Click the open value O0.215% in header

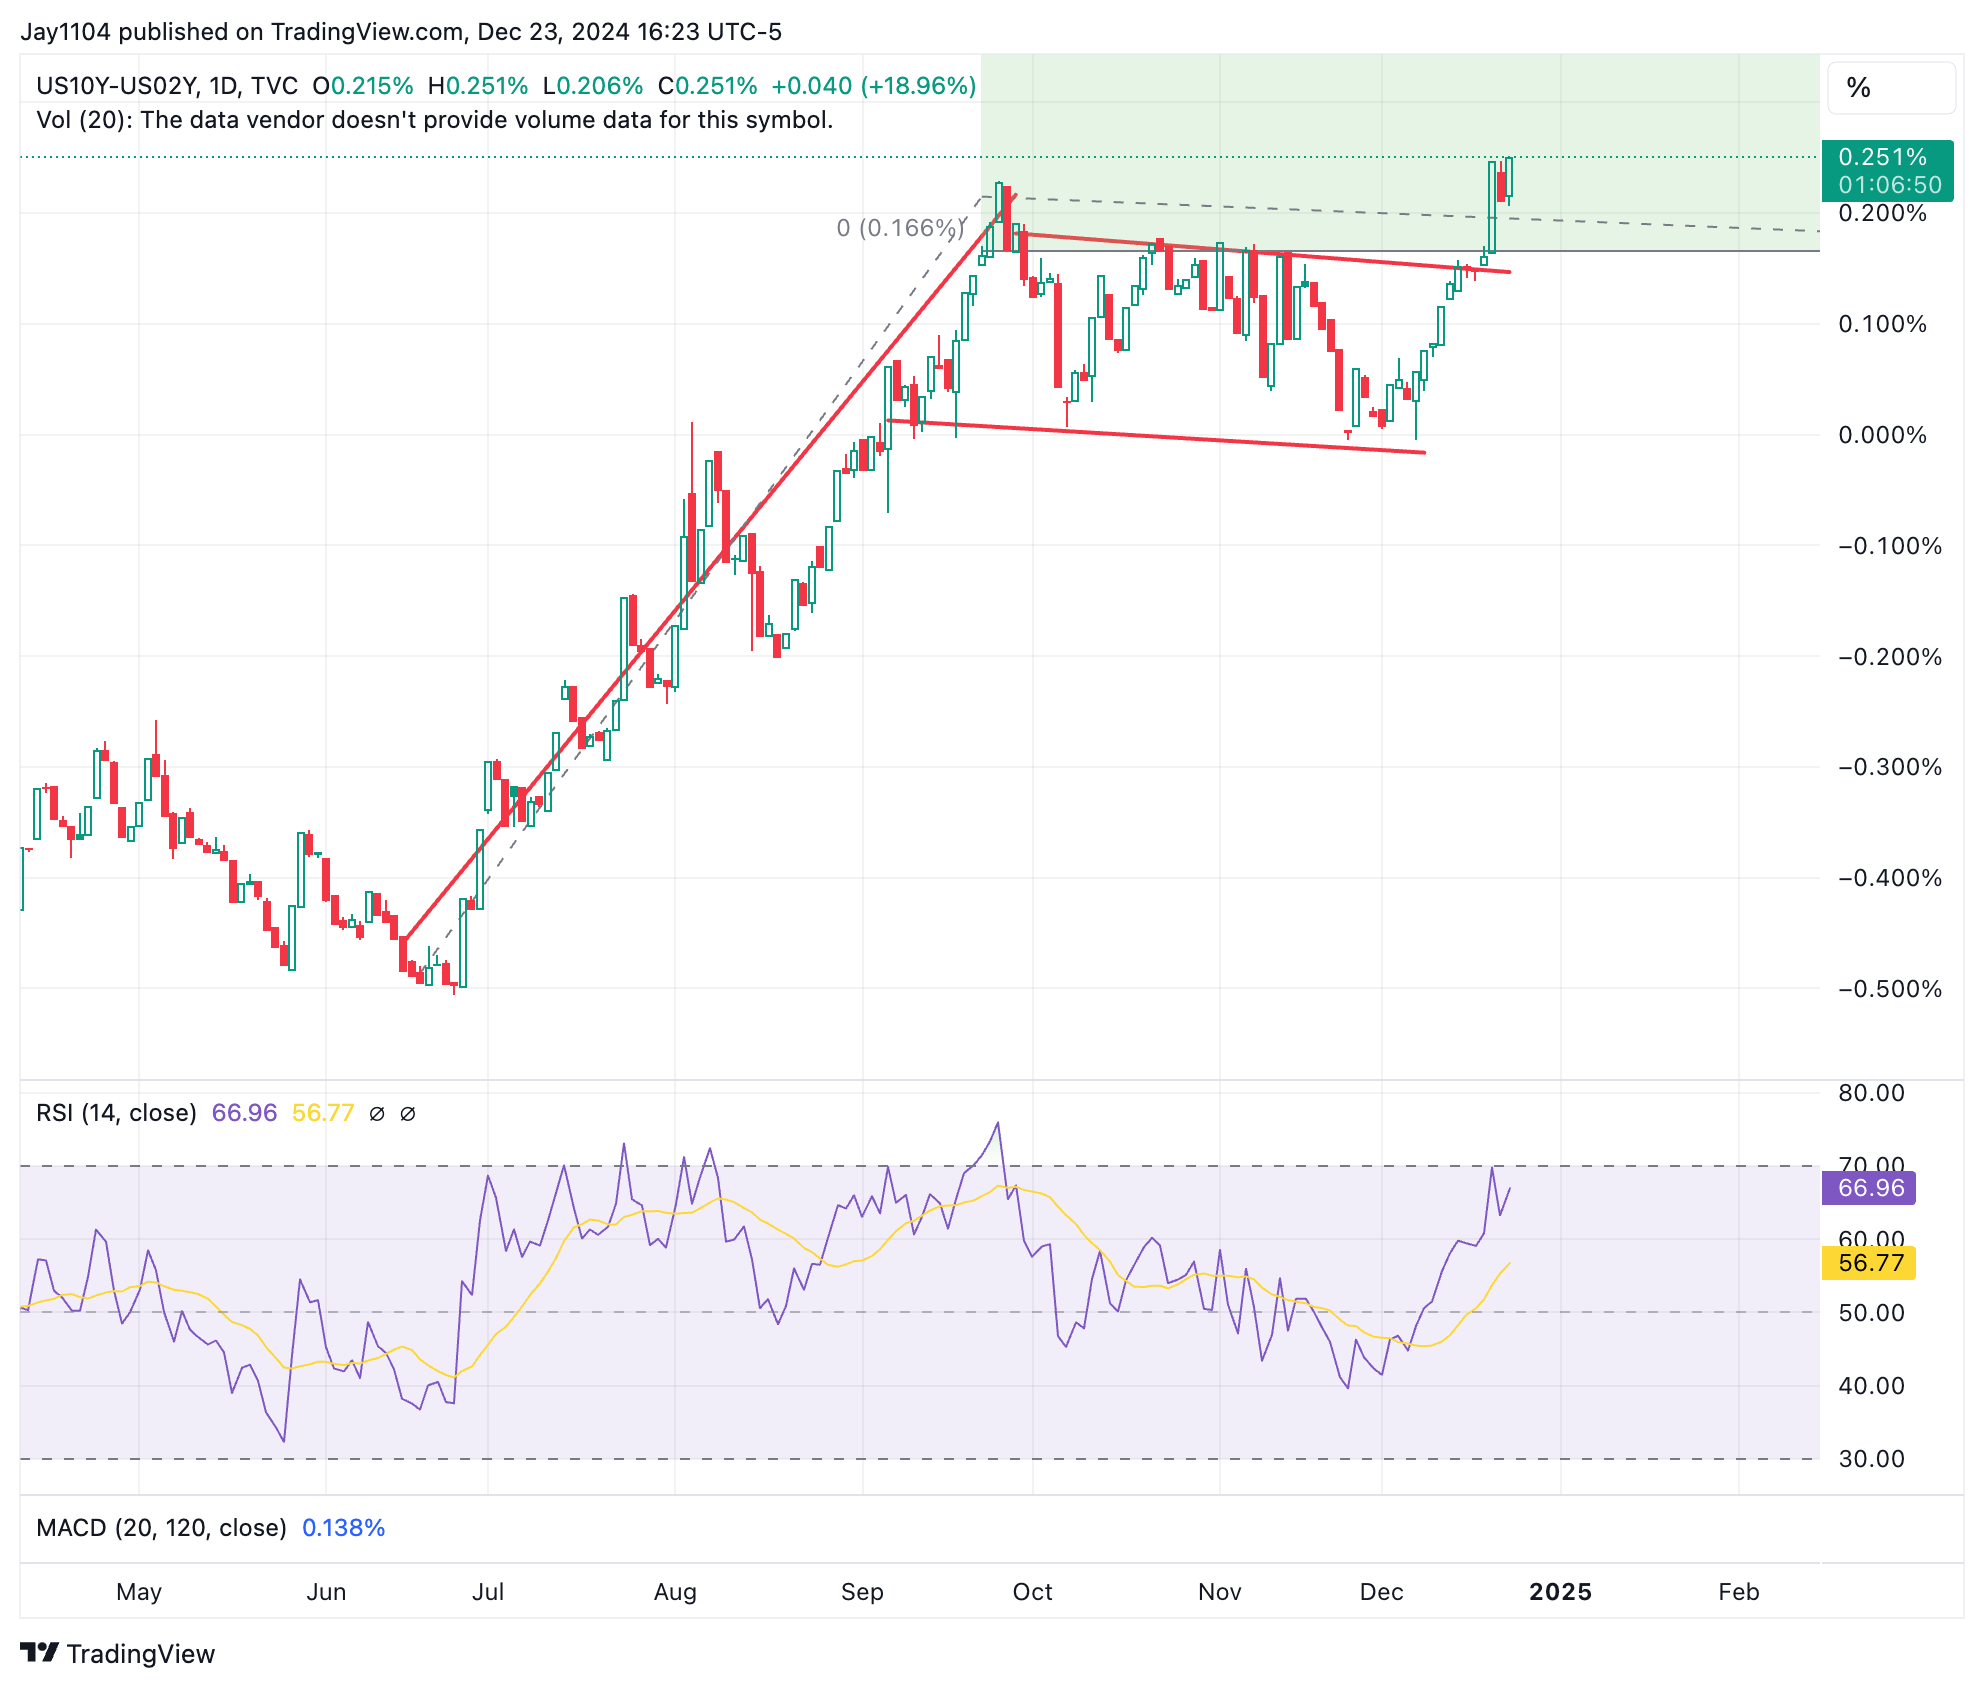point(363,86)
